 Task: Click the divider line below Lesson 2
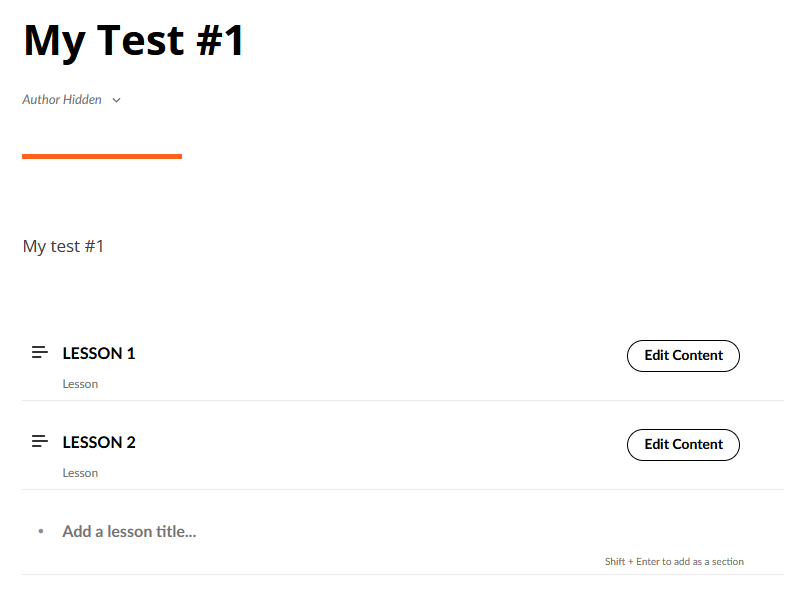pos(402,489)
